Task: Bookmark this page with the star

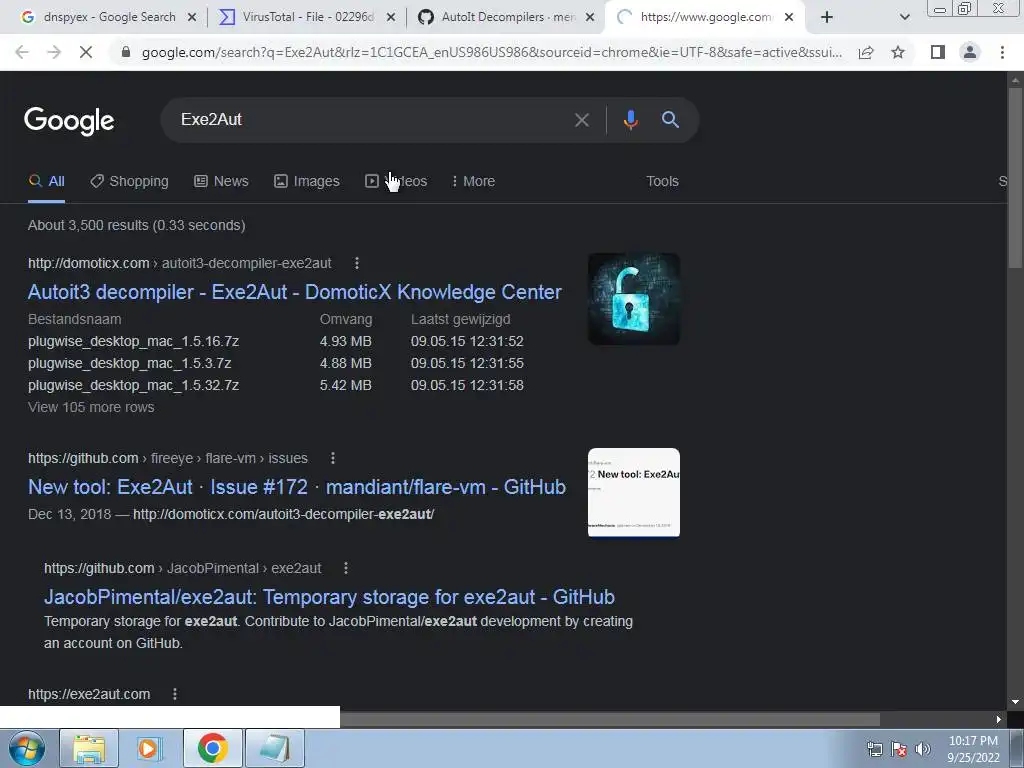Action: (x=898, y=52)
